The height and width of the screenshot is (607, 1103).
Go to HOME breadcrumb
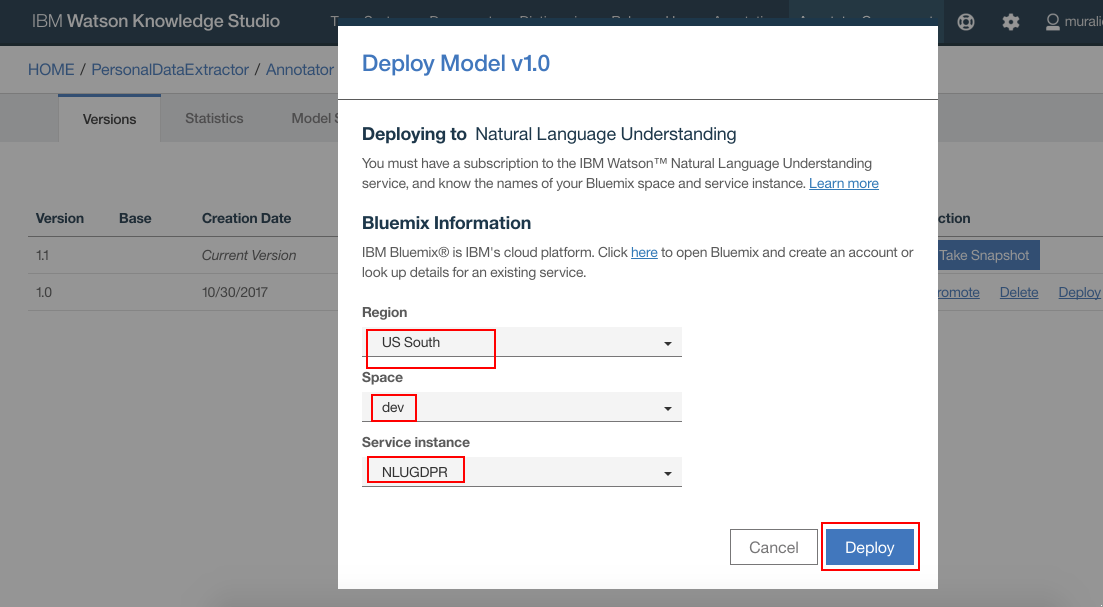51,70
